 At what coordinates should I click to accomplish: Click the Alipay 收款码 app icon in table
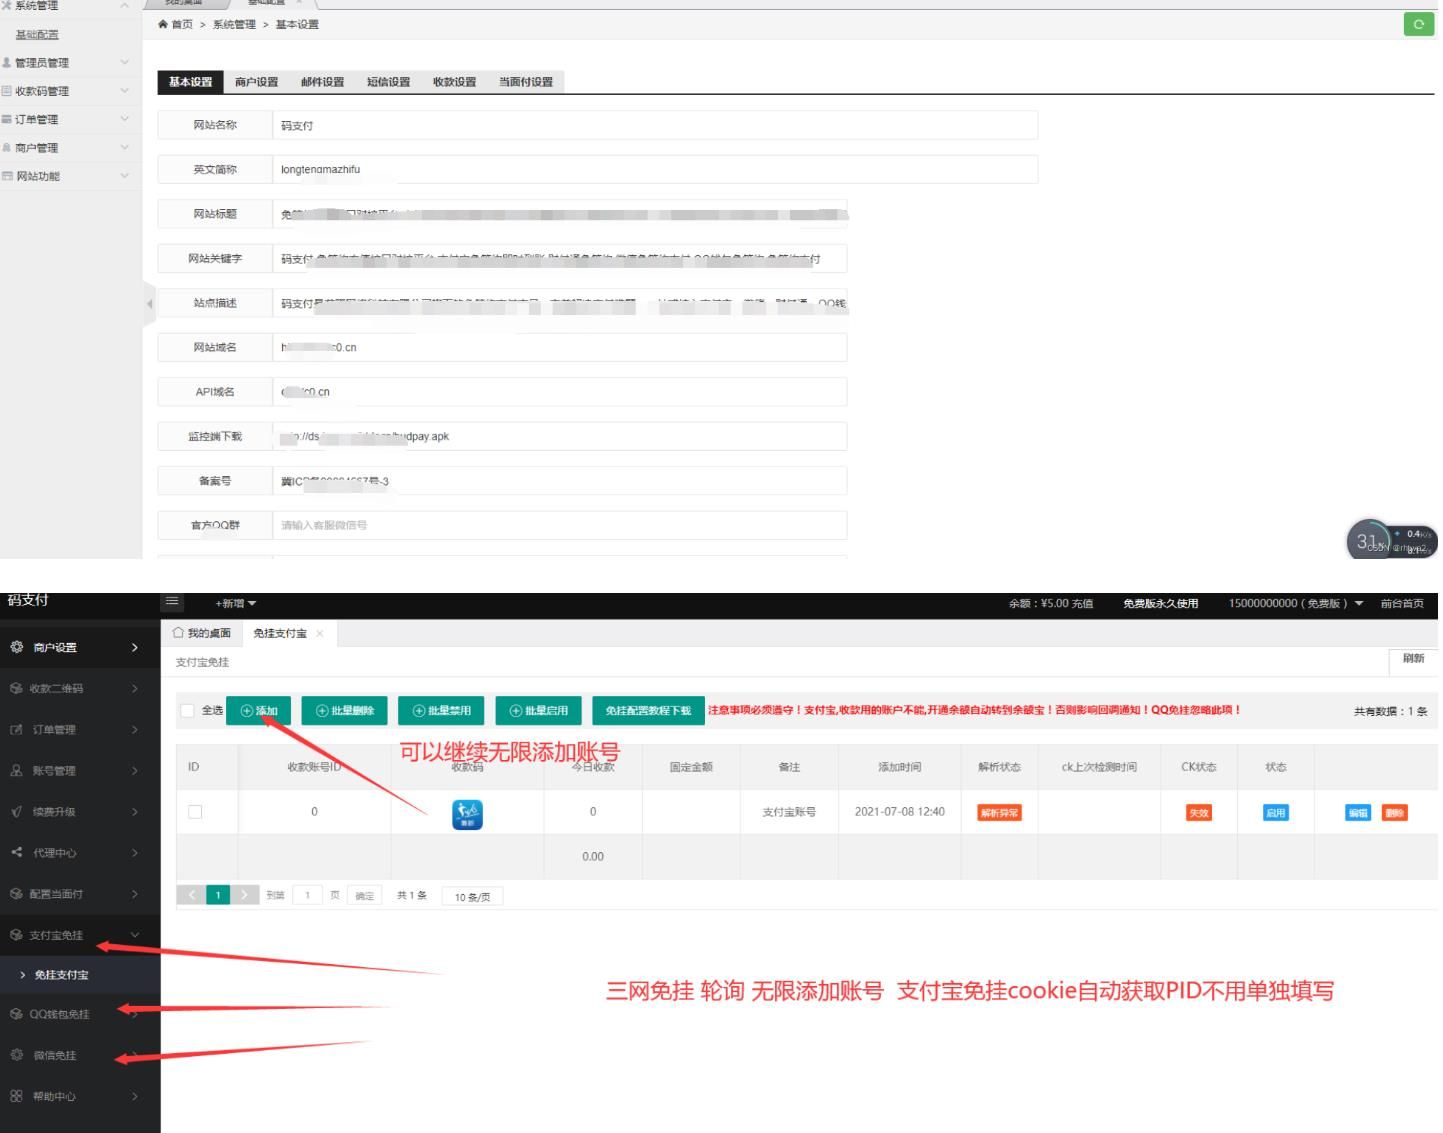[x=466, y=812]
